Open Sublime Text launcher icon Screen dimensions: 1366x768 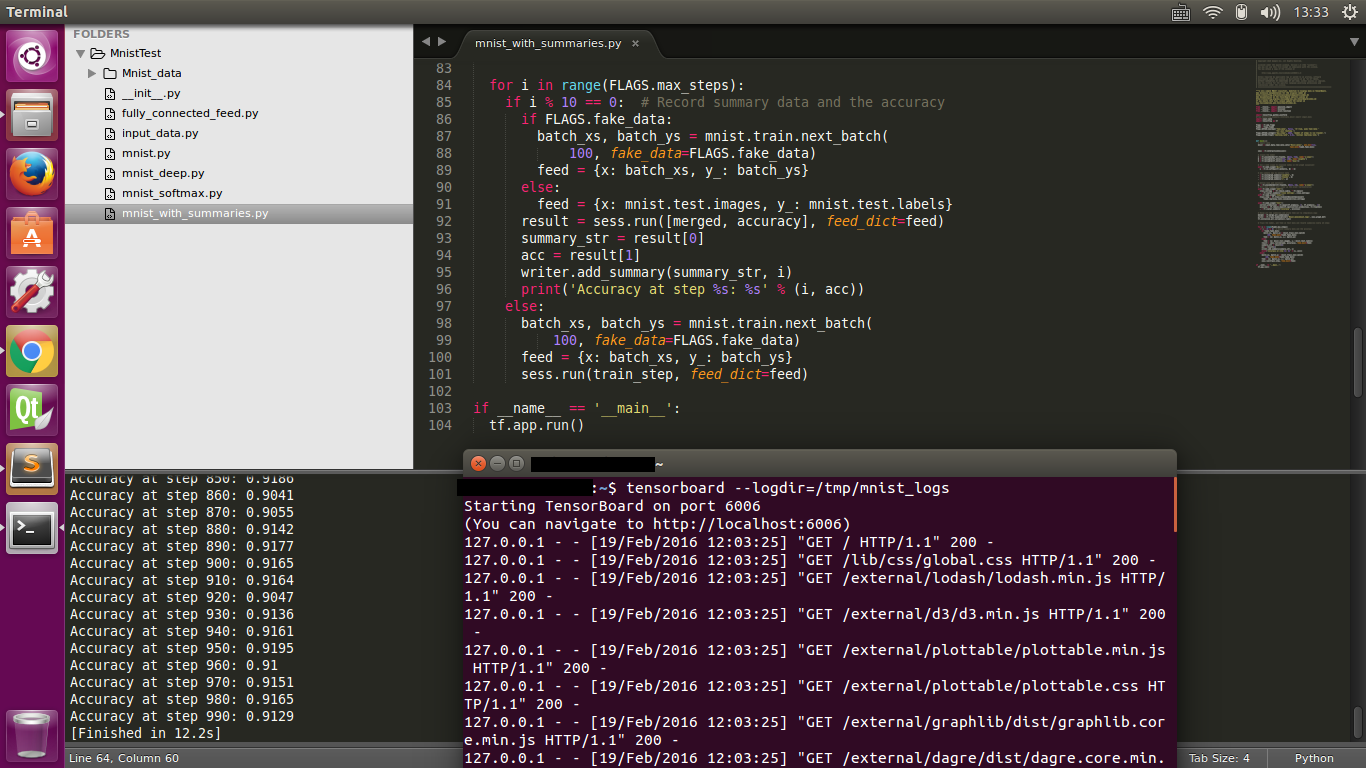[x=33, y=468]
